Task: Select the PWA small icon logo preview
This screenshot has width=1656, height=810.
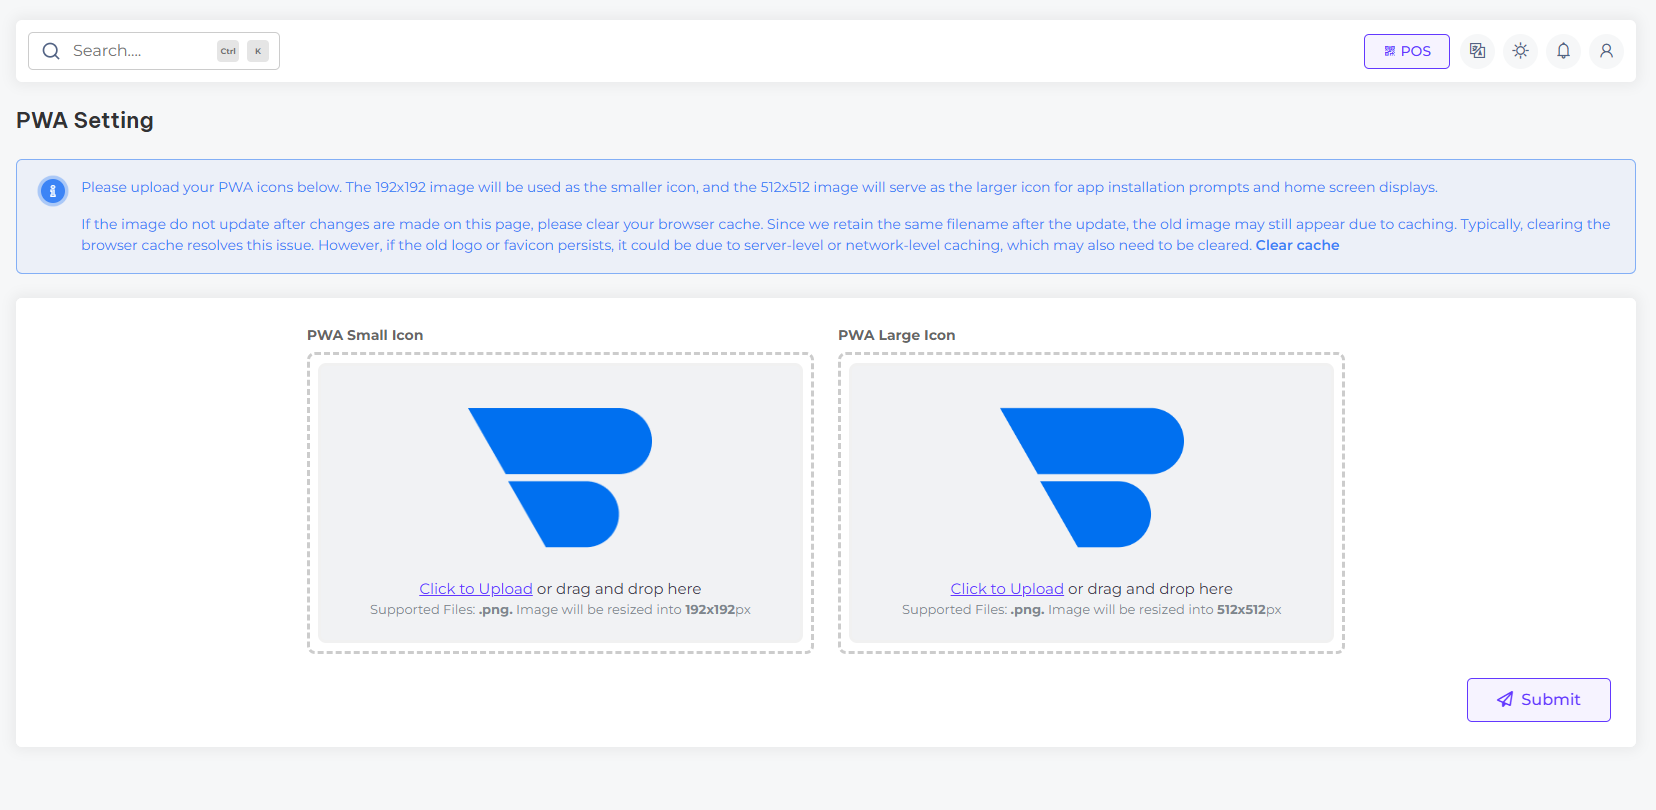Action: point(560,477)
